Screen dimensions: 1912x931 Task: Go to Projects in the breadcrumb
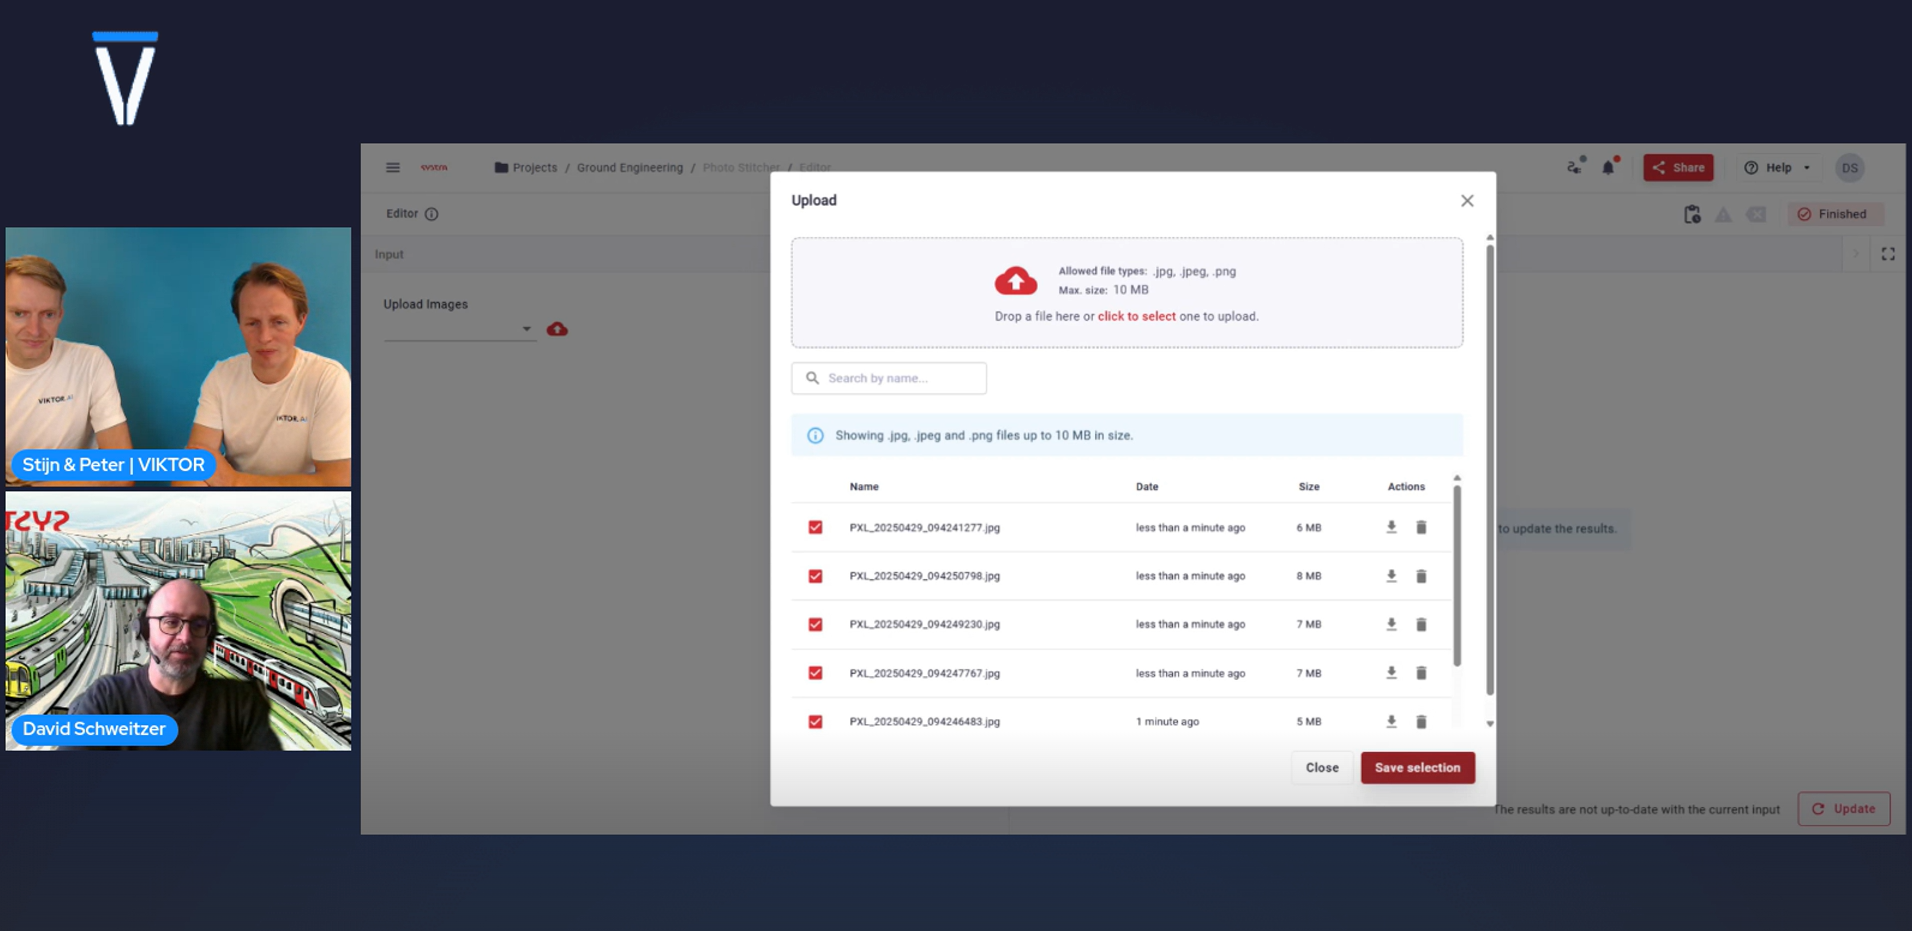(534, 168)
